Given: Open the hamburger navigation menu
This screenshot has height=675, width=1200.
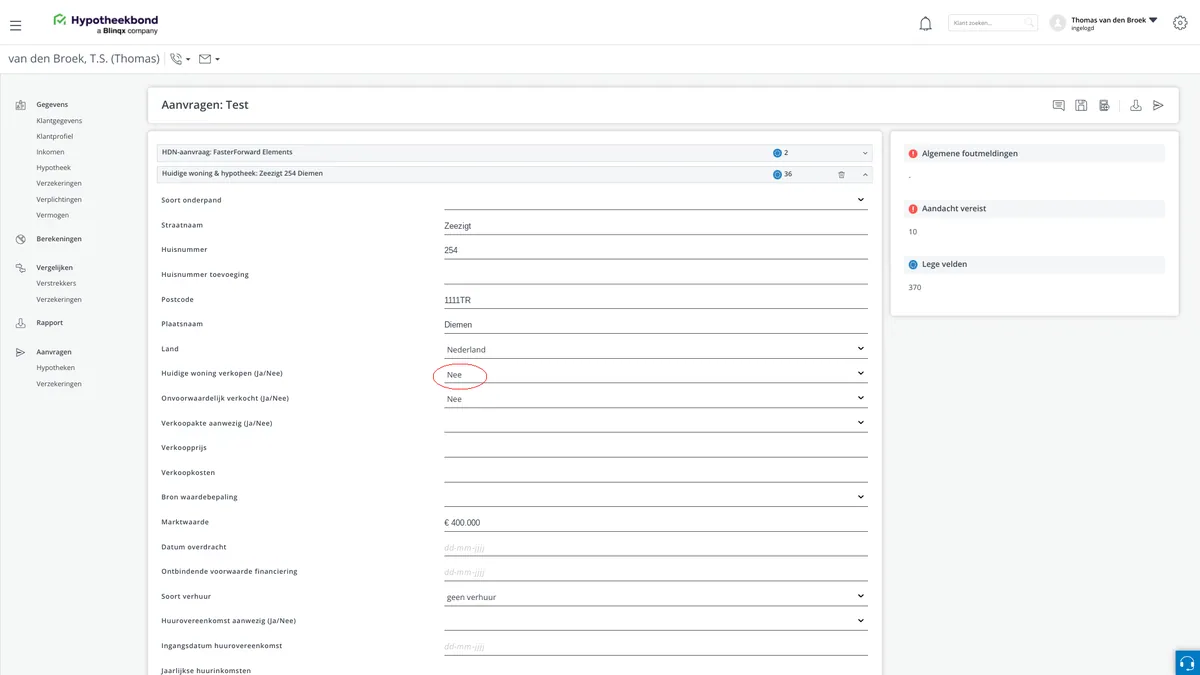Looking at the screenshot, I should click(x=15, y=25).
